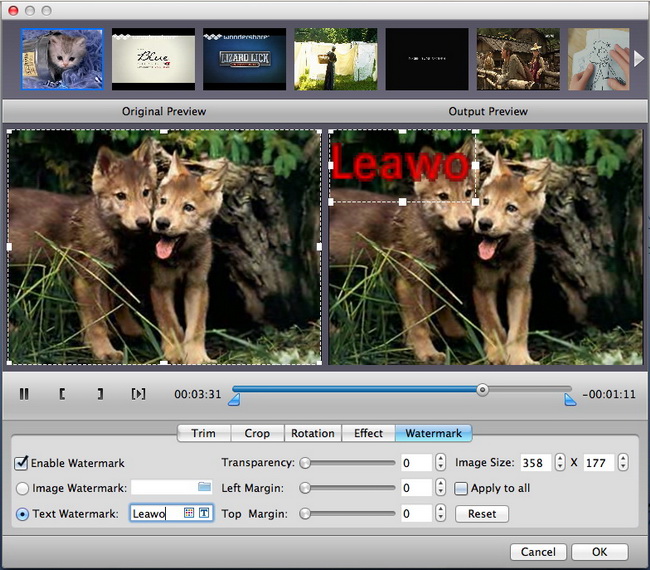
Task: Select the Lizard Lick video thumbnail
Action: point(245,59)
